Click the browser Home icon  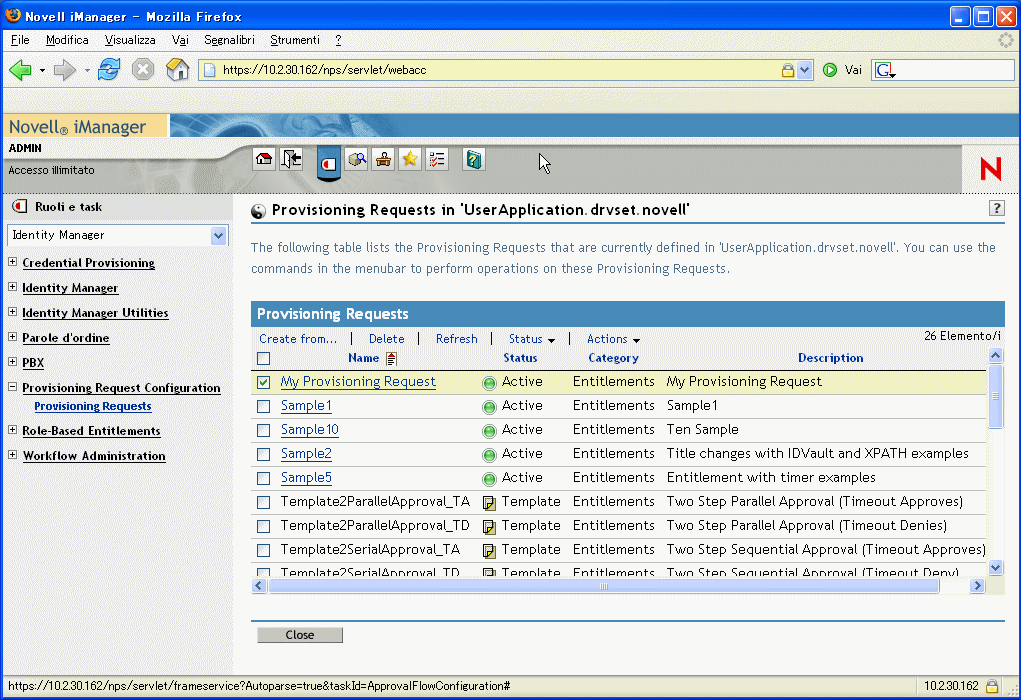177,70
